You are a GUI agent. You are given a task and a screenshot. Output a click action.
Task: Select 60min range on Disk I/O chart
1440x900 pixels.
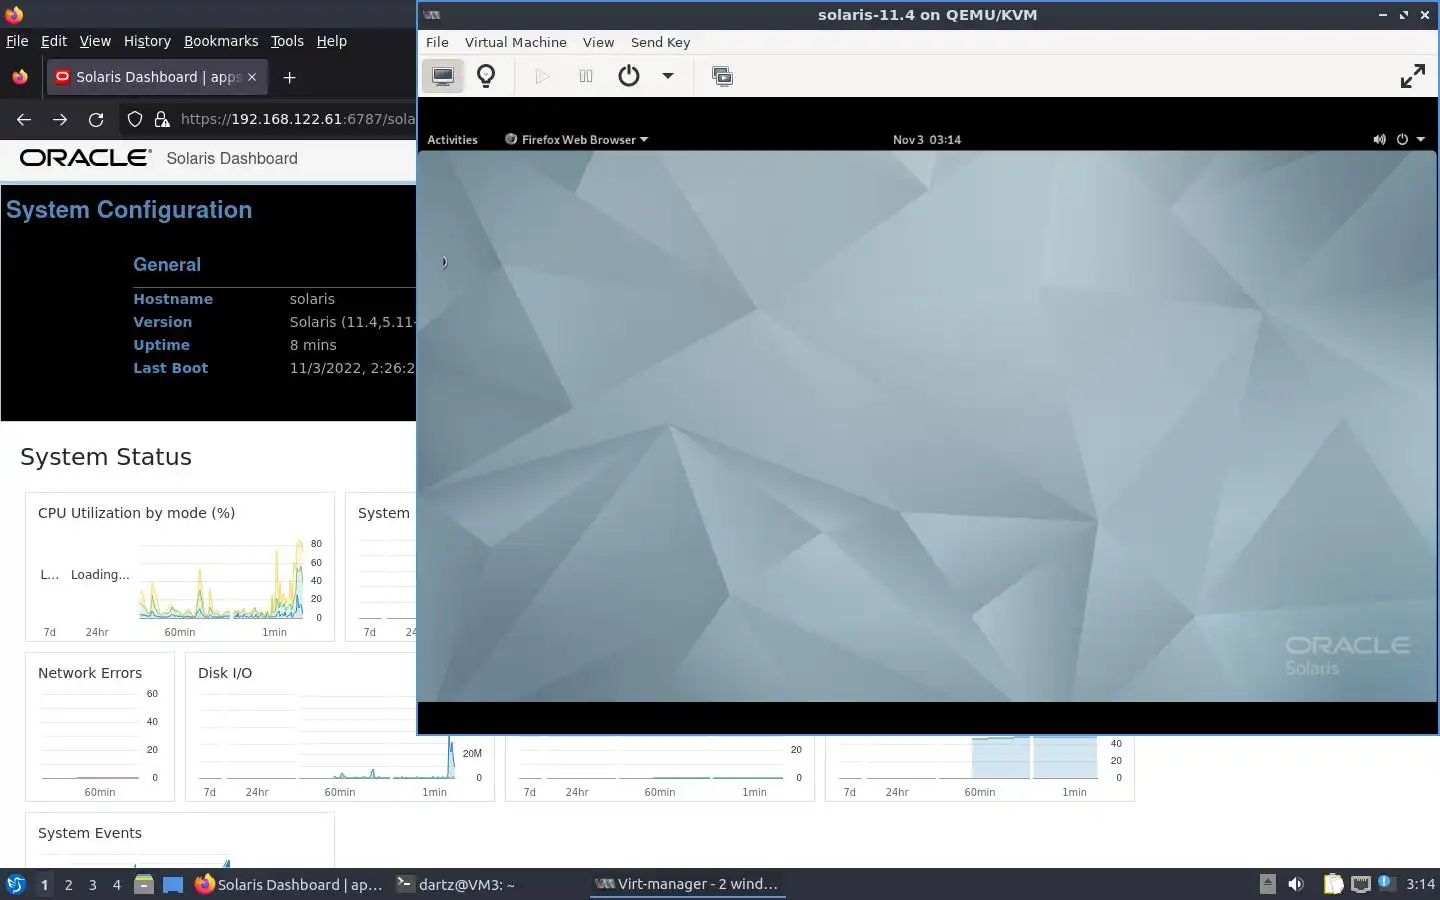coord(340,792)
